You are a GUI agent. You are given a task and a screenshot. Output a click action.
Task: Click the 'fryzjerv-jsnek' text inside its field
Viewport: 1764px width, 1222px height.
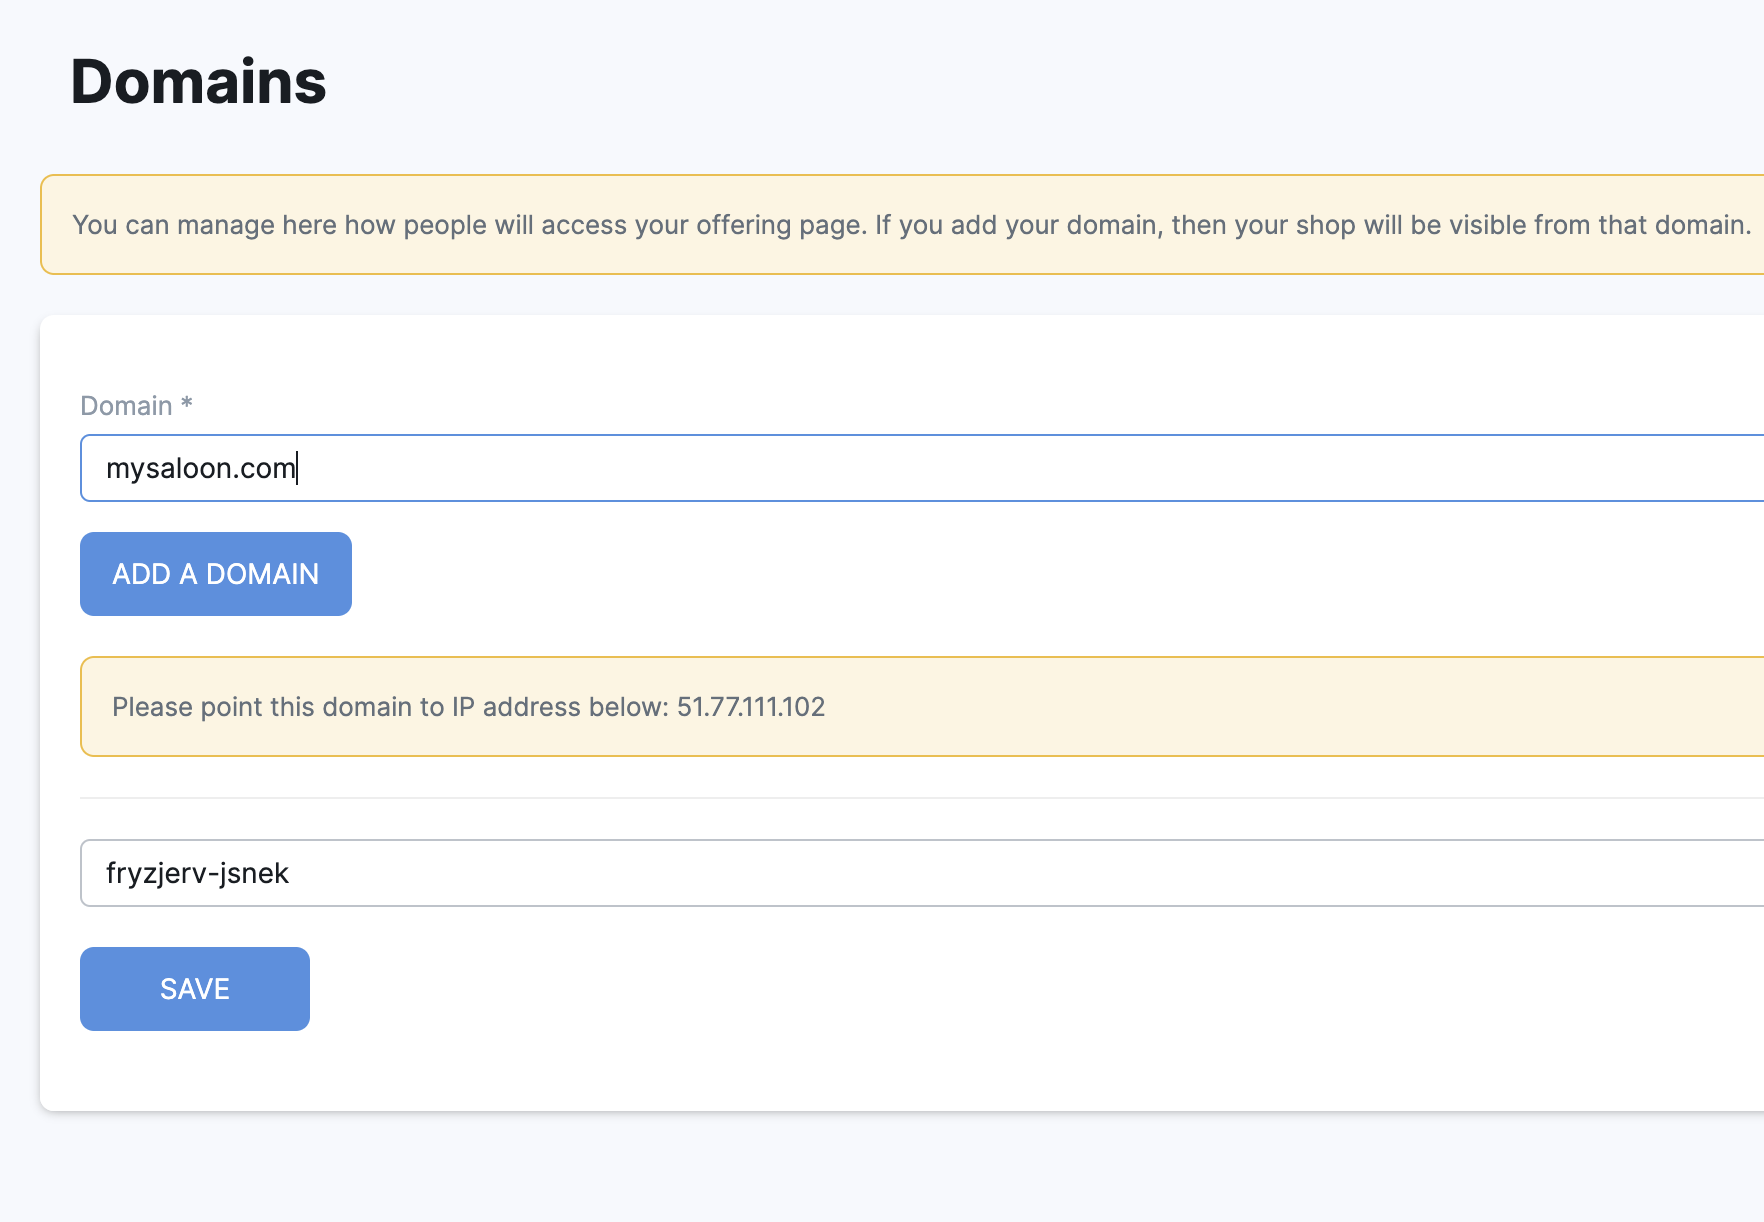click(x=197, y=873)
